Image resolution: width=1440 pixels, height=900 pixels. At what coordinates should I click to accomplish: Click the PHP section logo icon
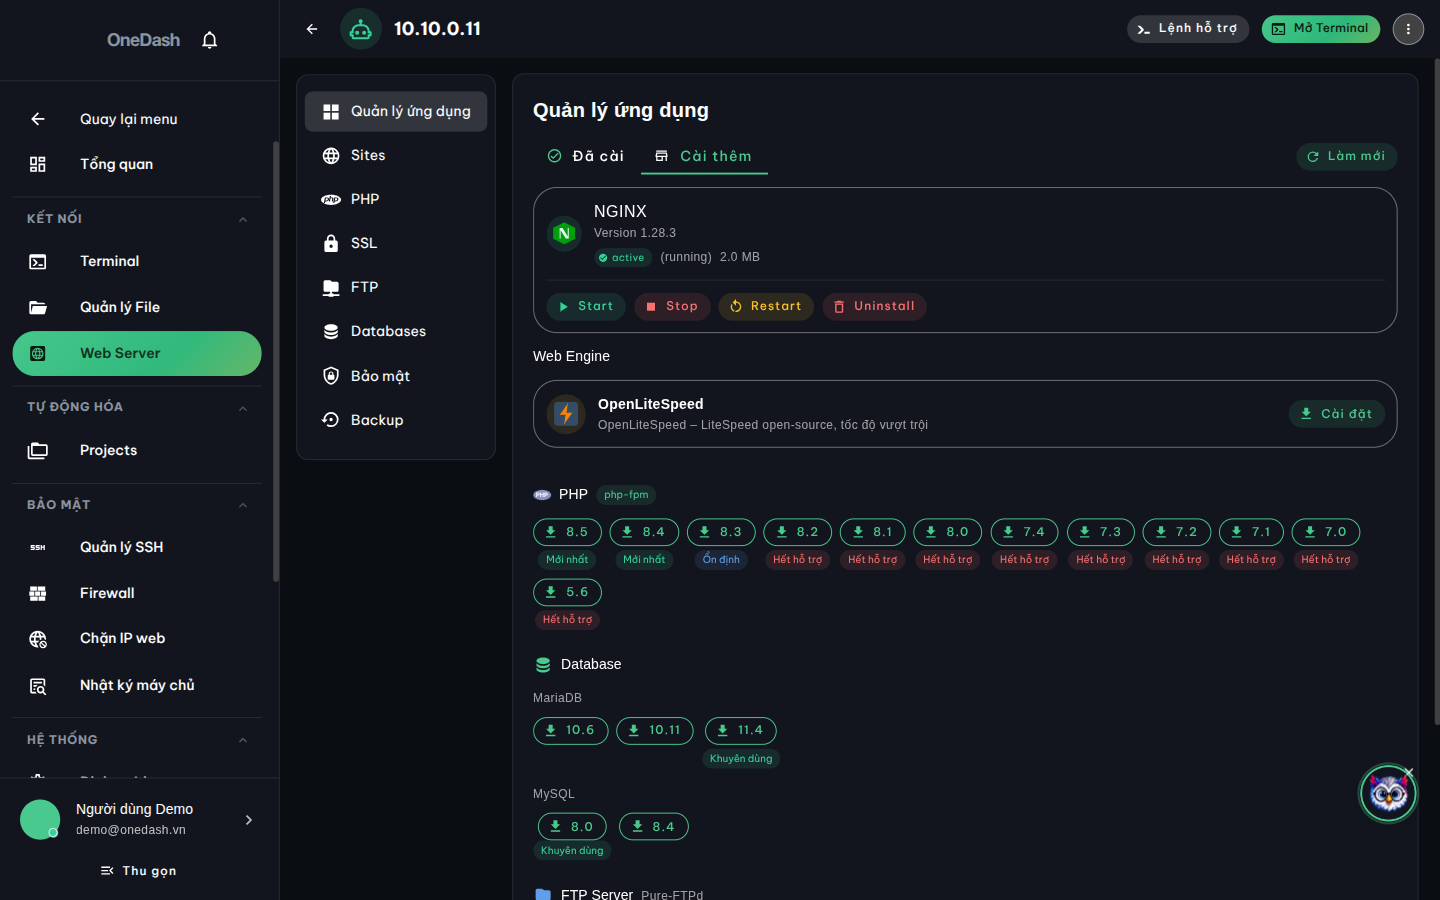click(x=542, y=495)
